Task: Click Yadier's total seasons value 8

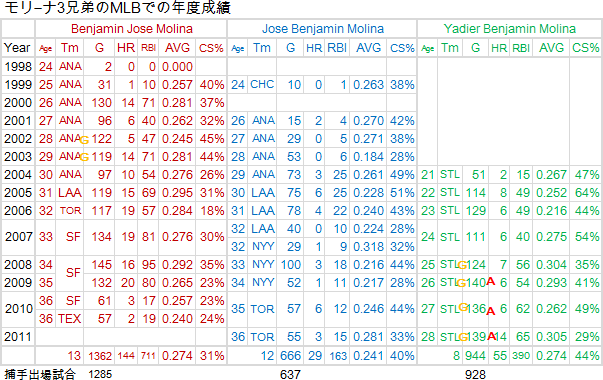Action: pos(456,356)
